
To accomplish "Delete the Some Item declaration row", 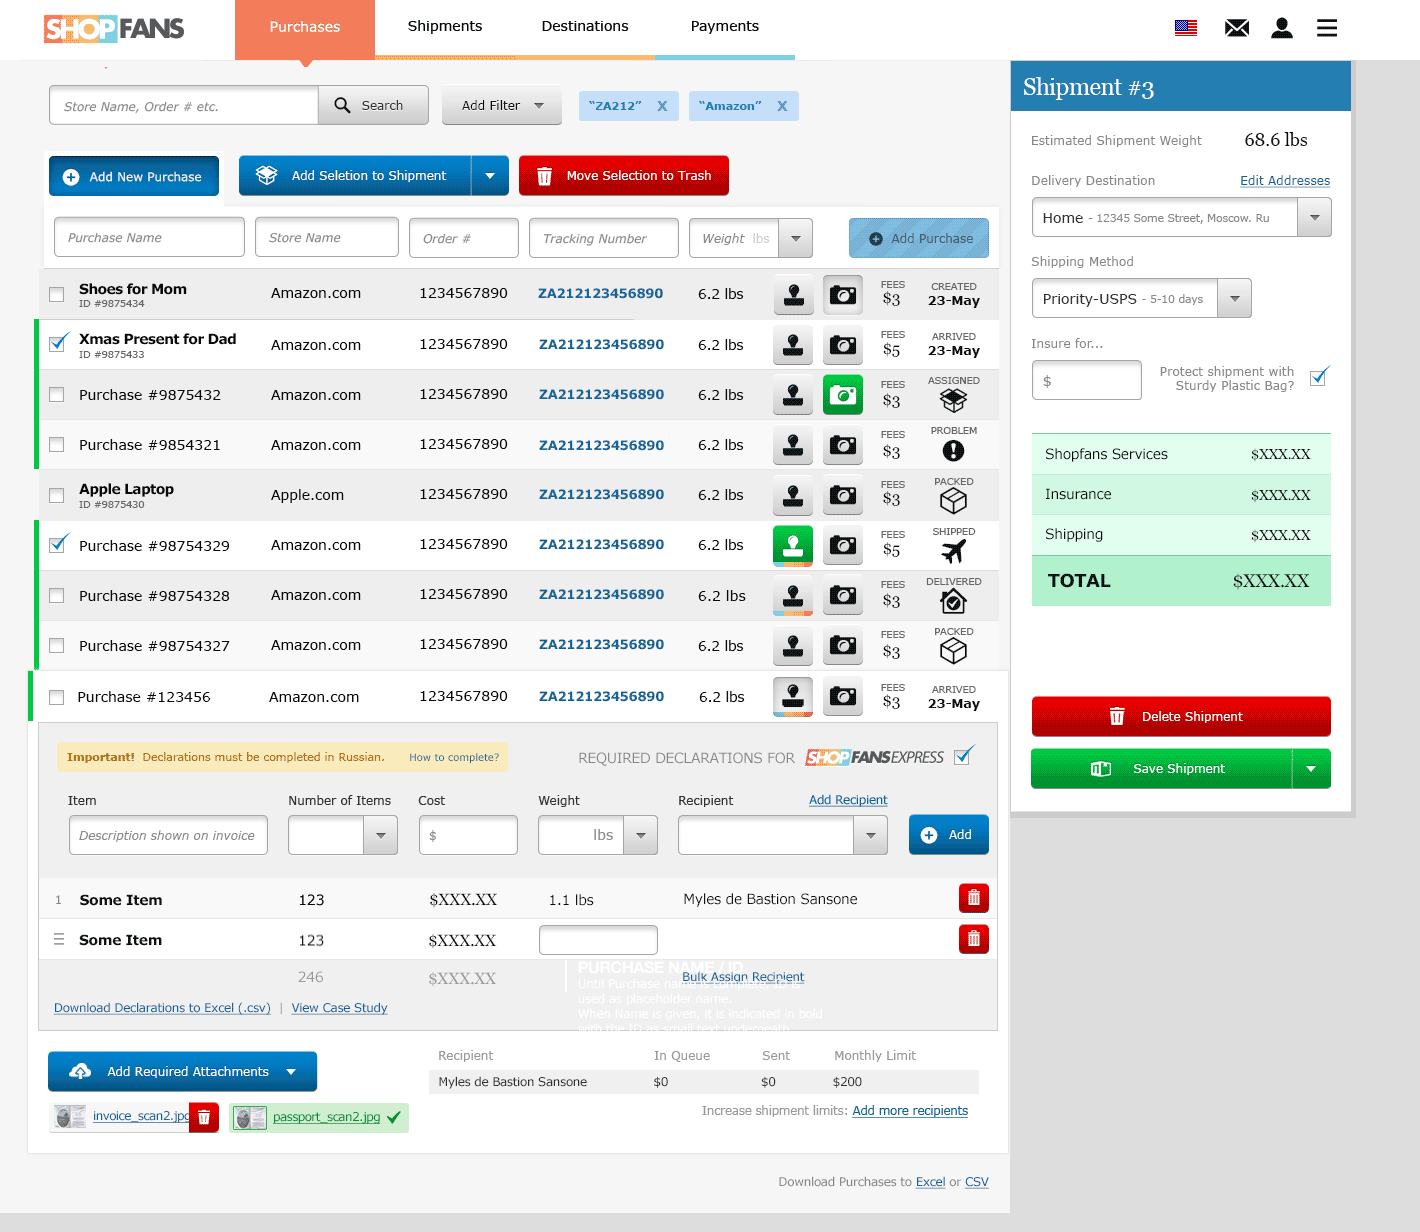I will coord(973,898).
